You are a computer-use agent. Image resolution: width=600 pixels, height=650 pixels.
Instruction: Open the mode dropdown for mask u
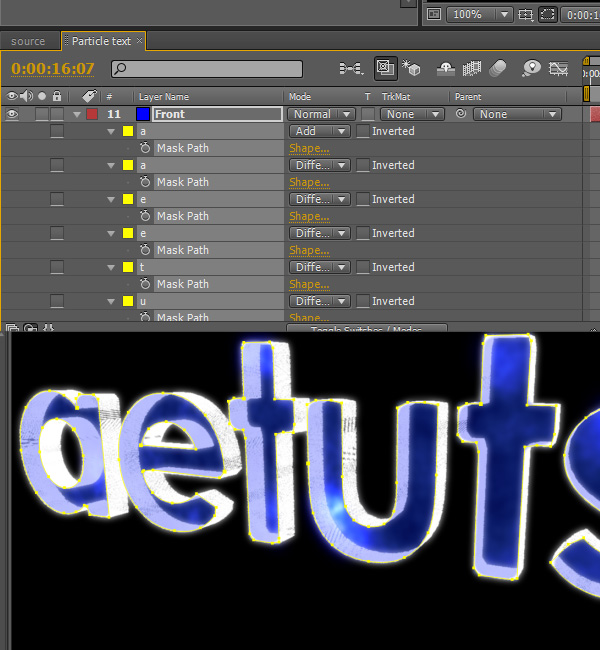coord(320,301)
